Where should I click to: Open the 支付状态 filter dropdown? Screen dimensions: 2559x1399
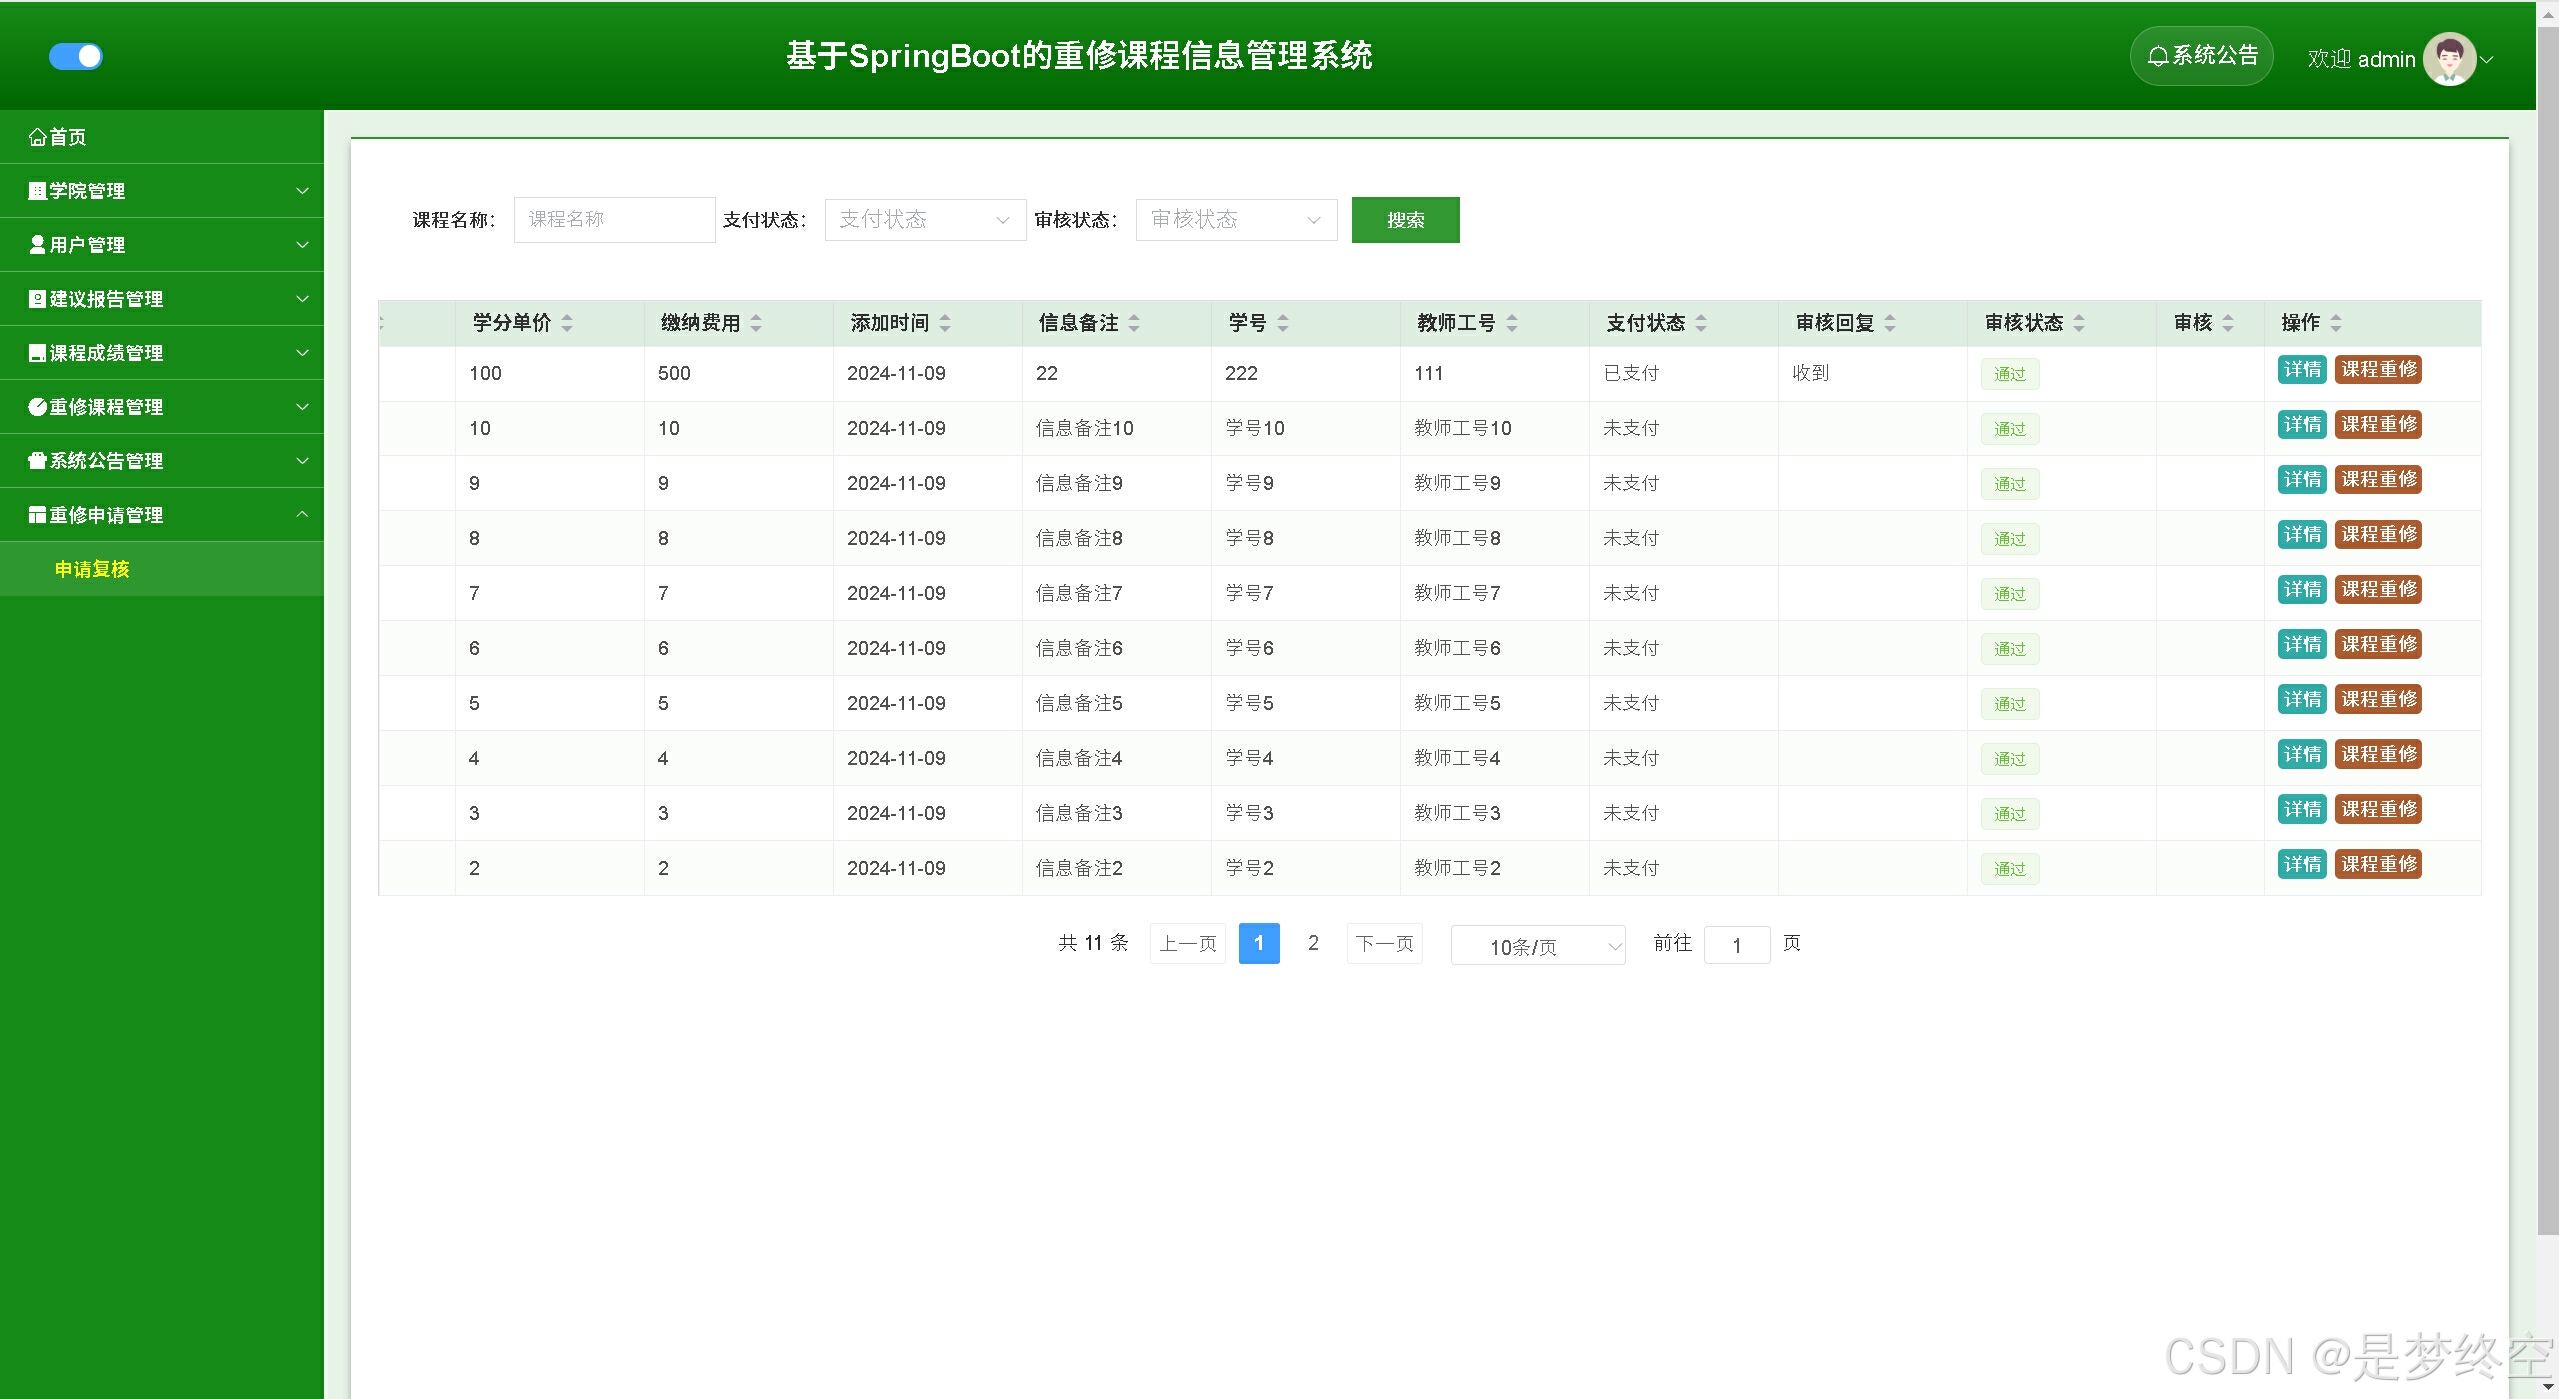[924, 220]
